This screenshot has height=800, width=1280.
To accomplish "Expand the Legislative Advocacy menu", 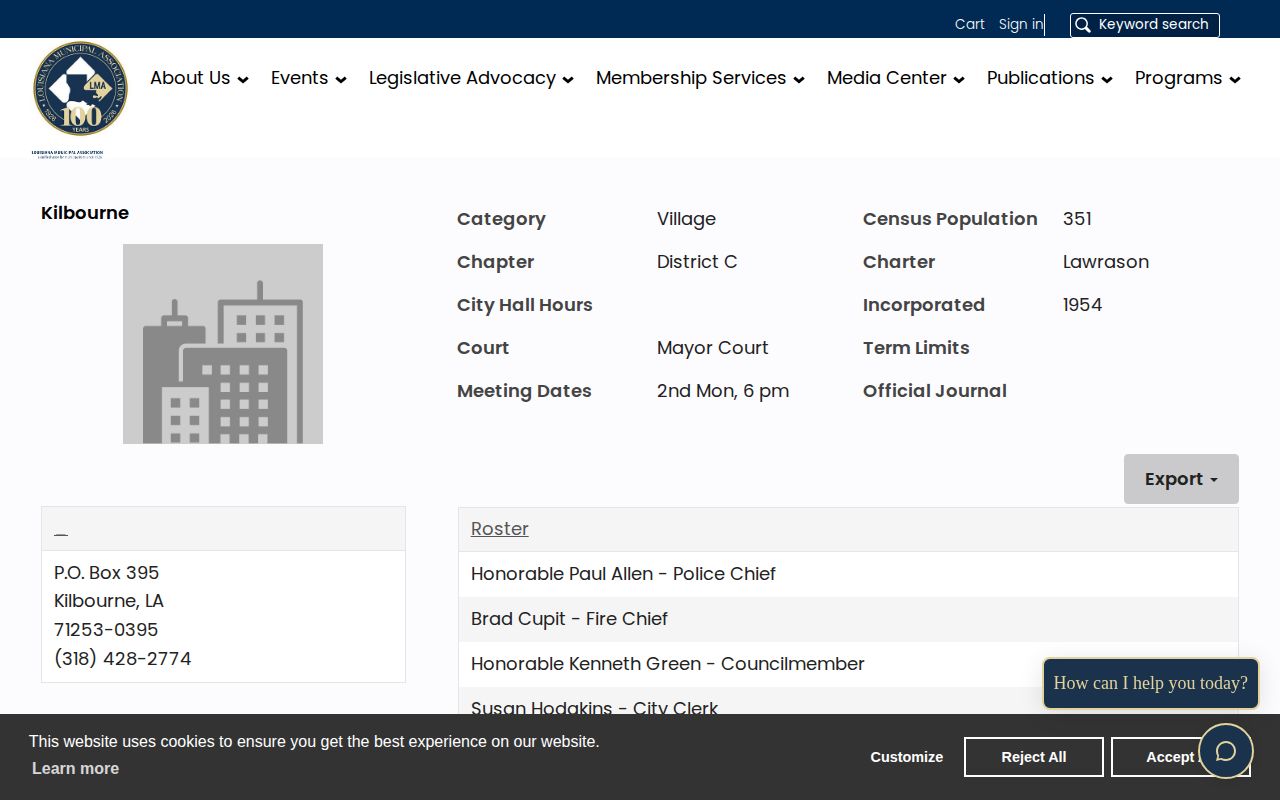I will (471, 78).
